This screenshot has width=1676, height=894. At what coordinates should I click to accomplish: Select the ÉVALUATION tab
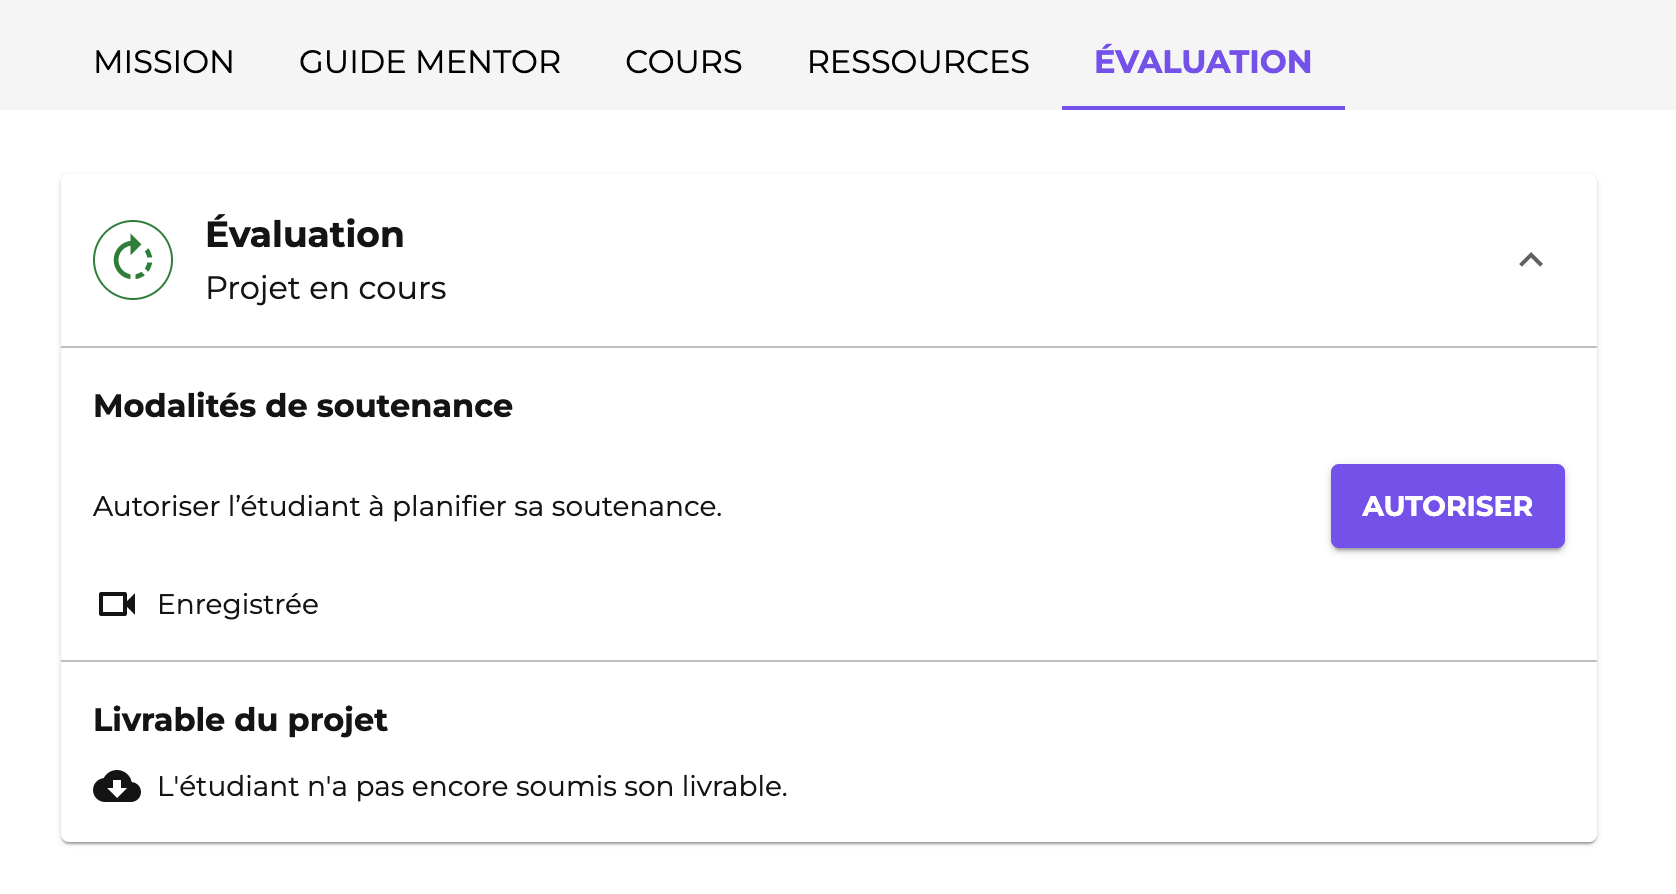pos(1203,62)
